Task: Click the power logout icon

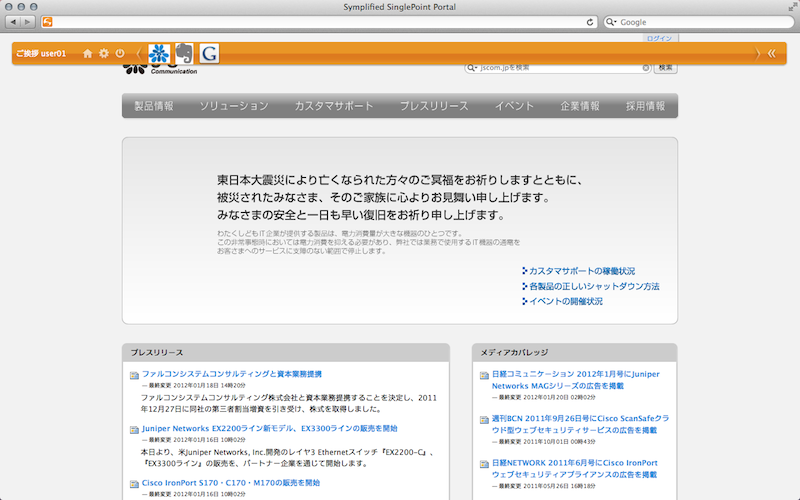Action: 120,53
